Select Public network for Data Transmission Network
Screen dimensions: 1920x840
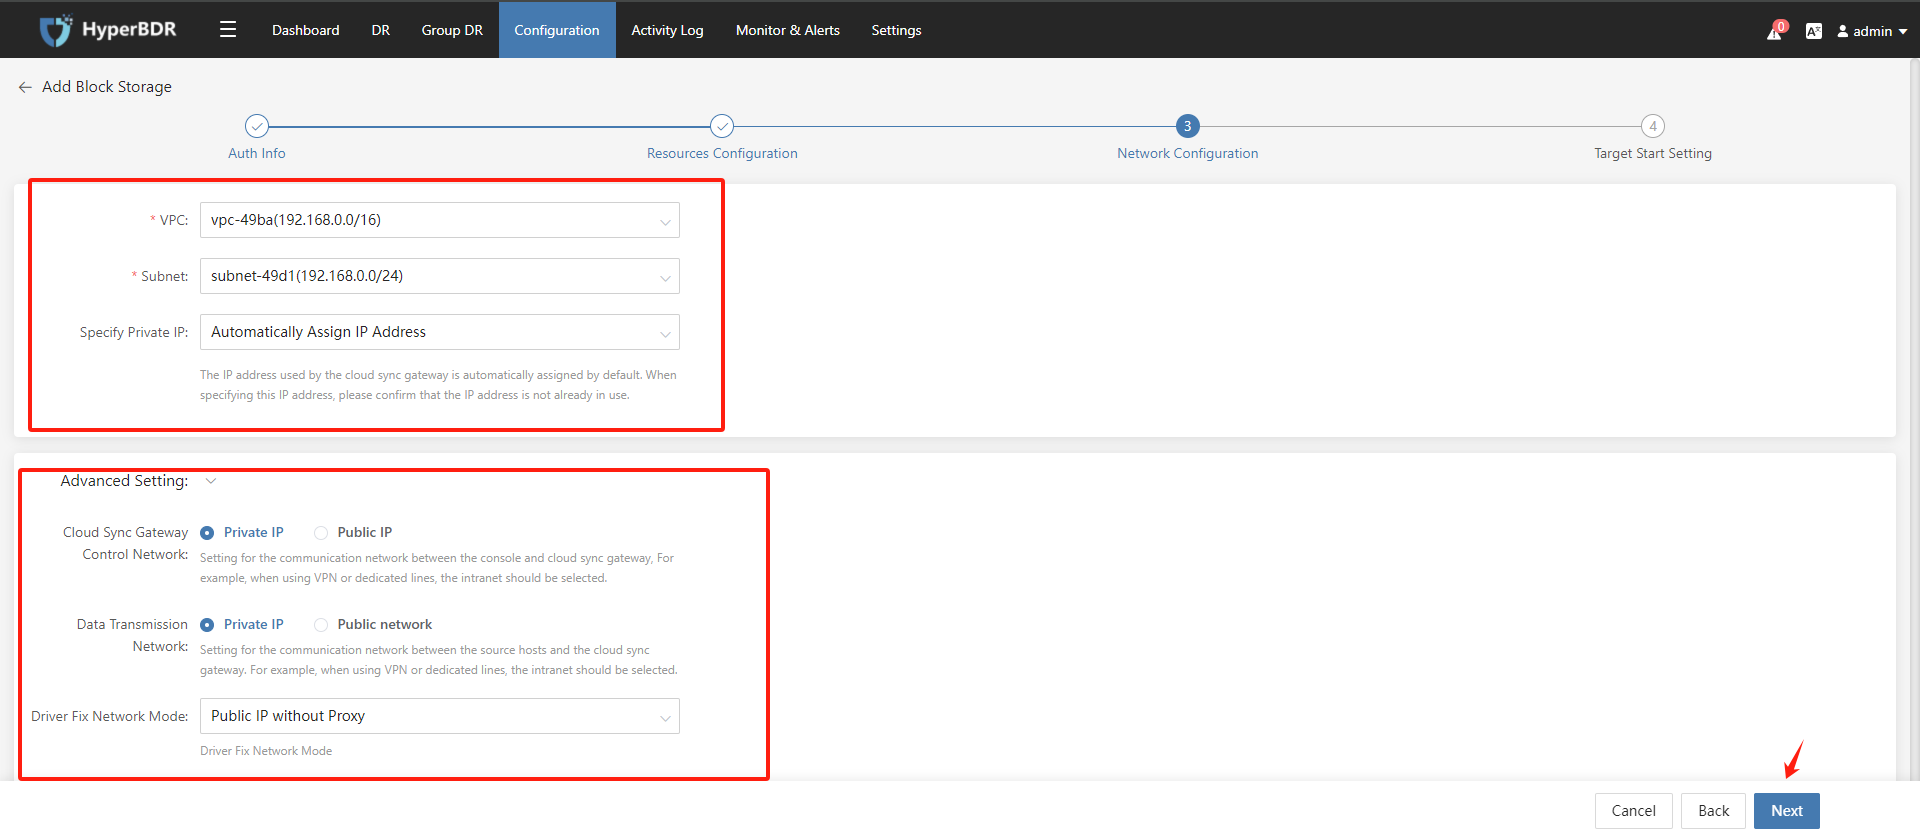(321, 625)
